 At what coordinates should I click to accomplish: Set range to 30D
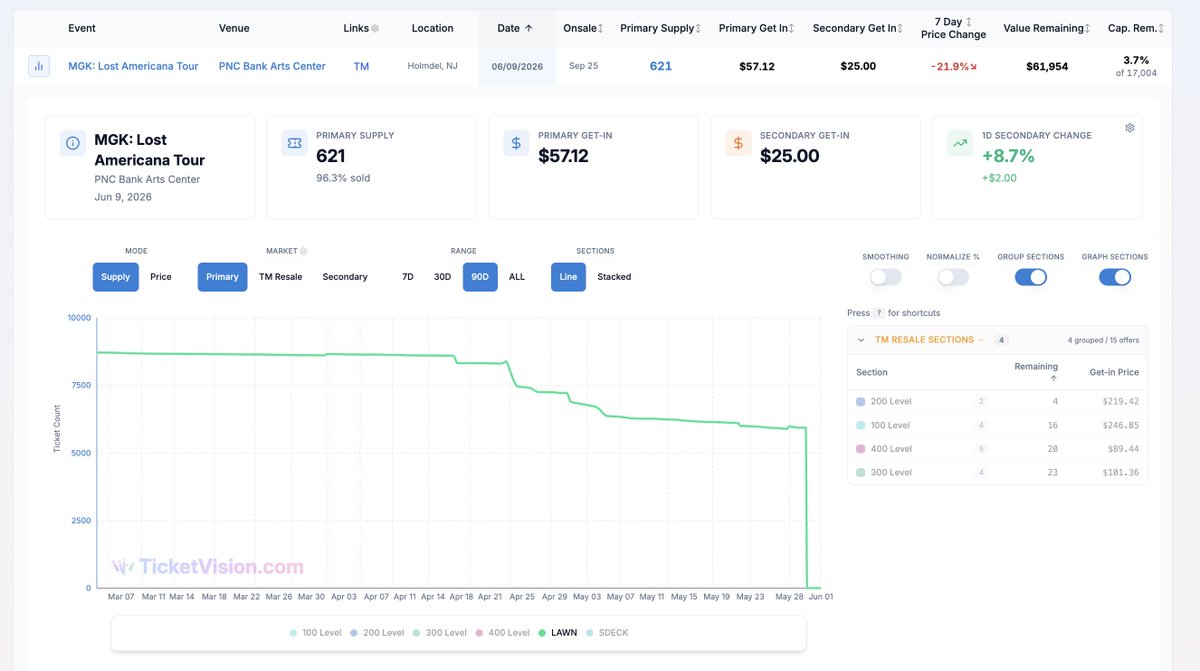(442, 277)
